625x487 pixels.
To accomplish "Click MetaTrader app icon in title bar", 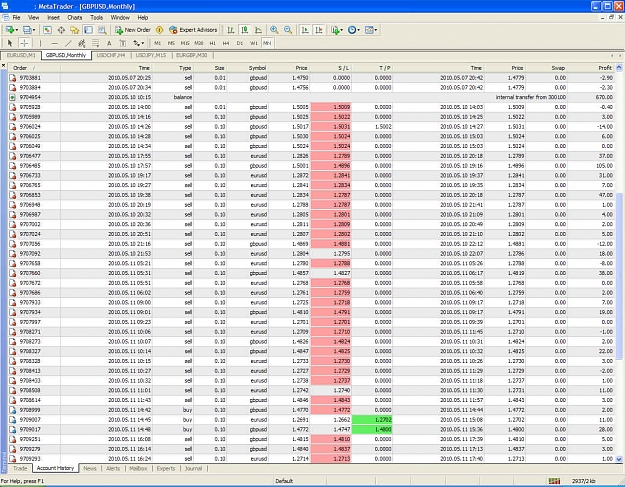I will 5,6.
